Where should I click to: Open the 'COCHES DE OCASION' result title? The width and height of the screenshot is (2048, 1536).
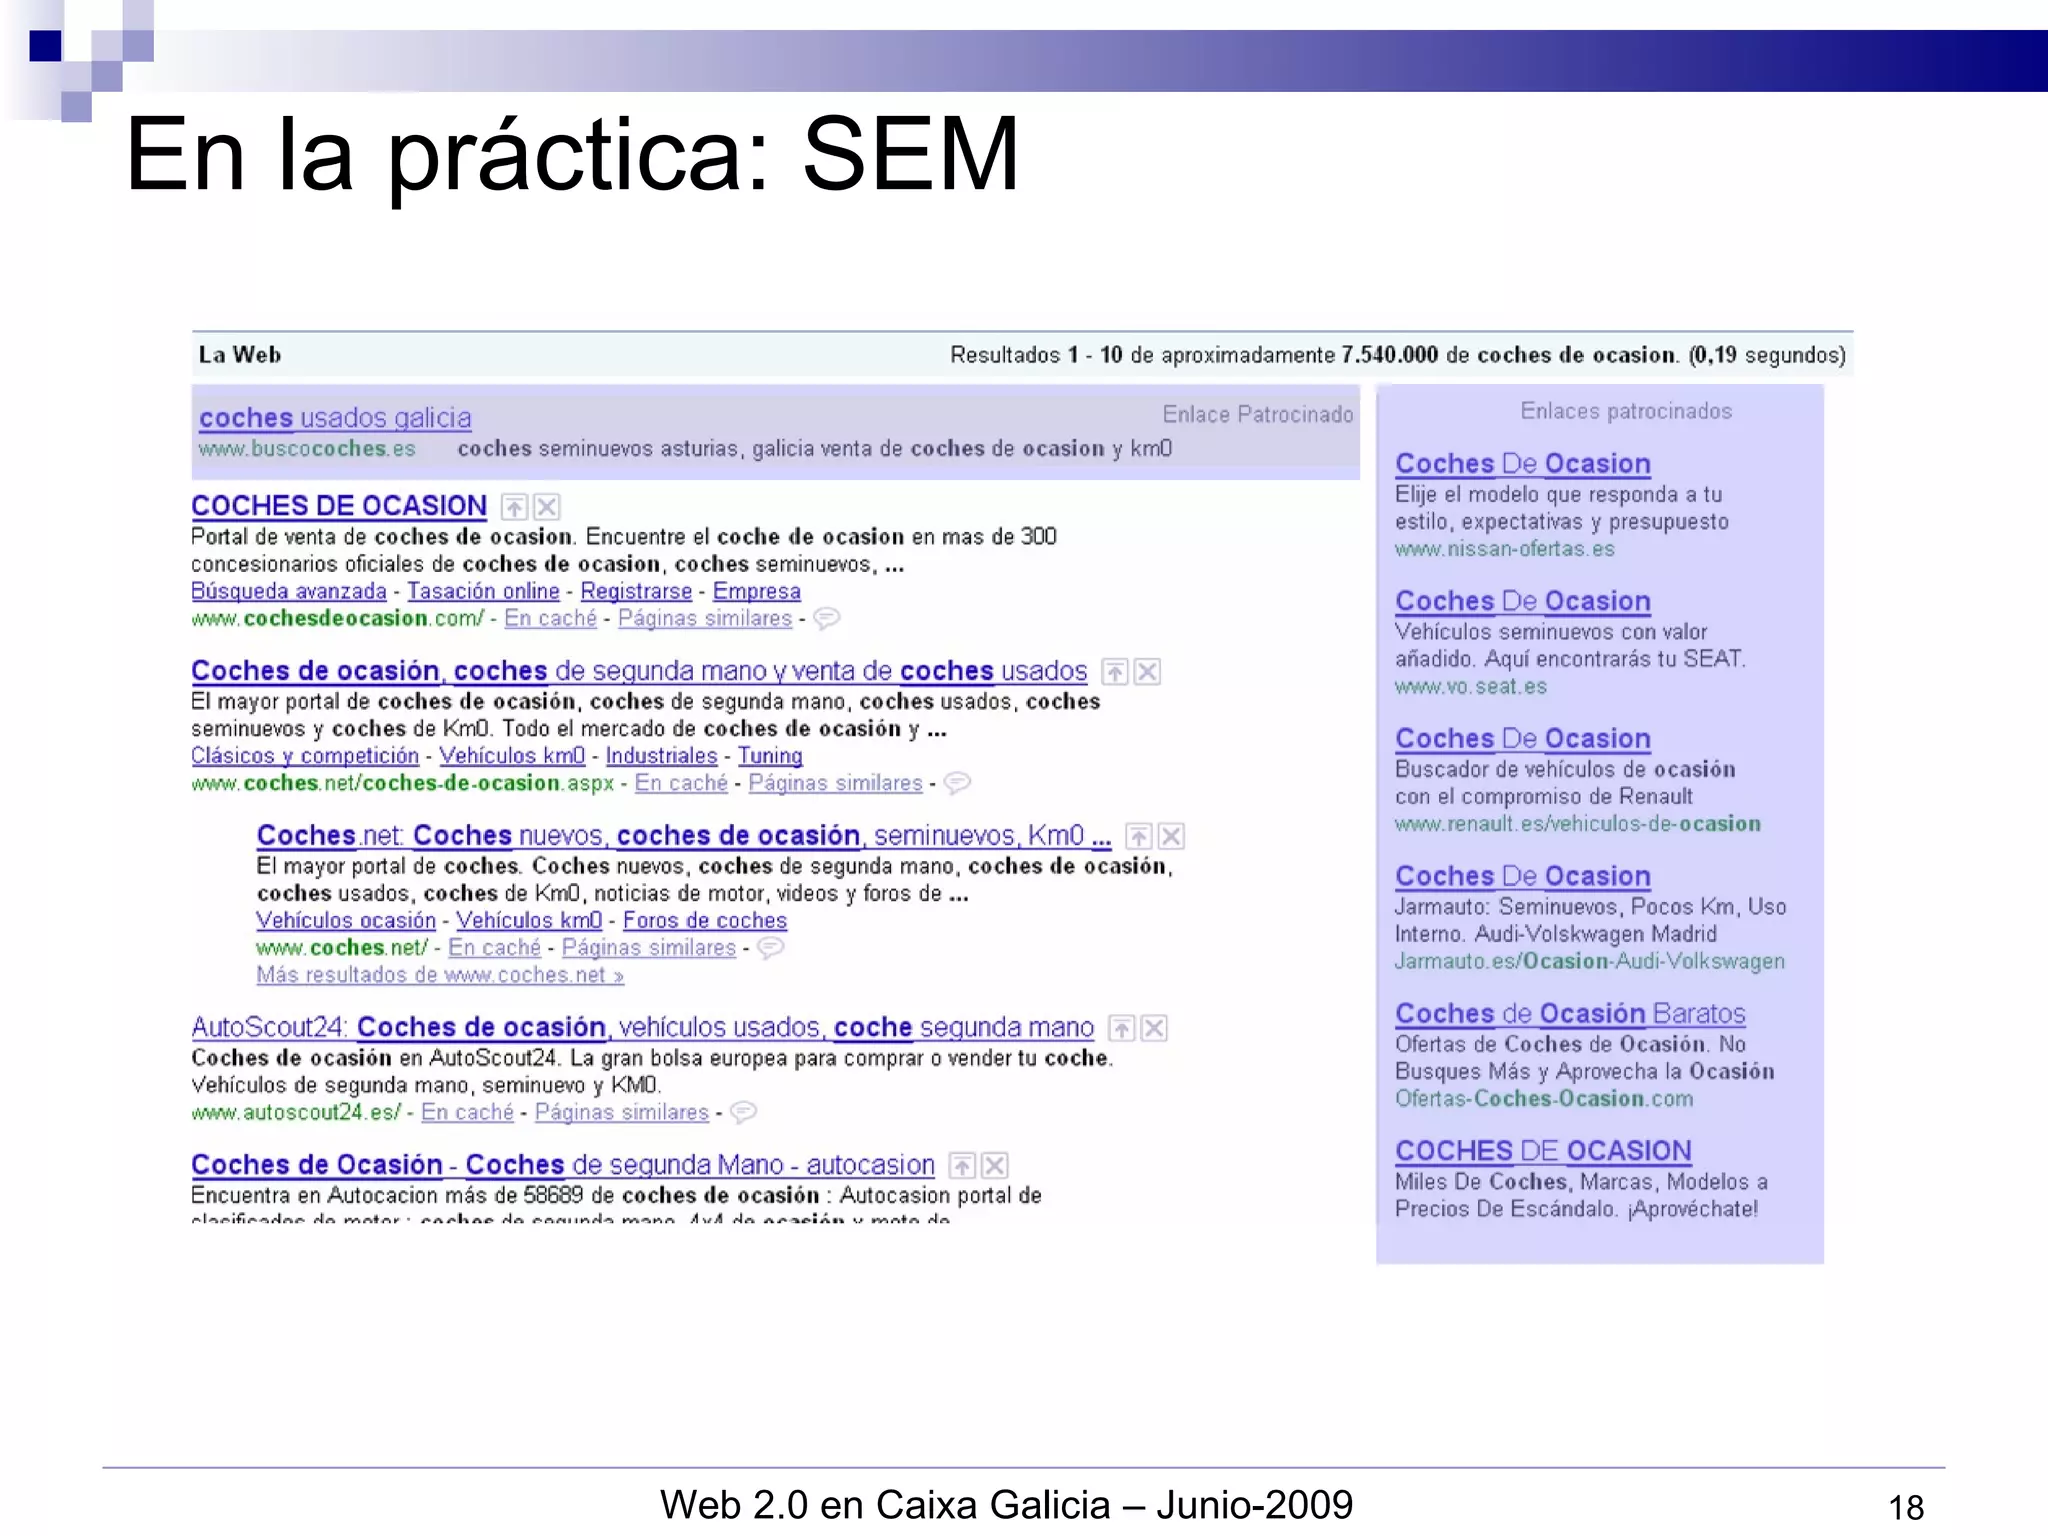pyautogui.click(x=339, y=506)
